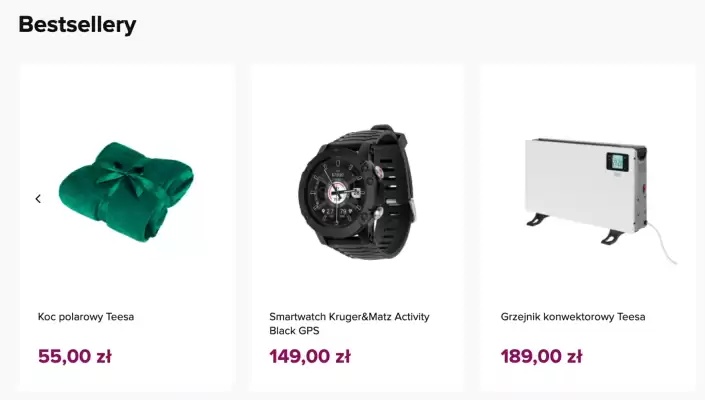Click the smartwatch's round dial face
The image size is (705, 400).
[x=336, y=191]
